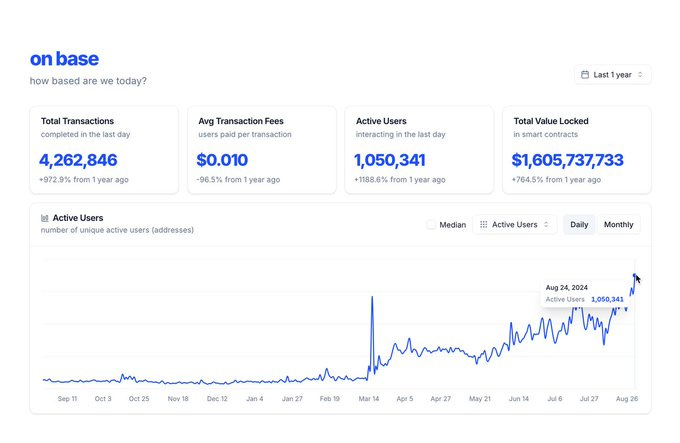This screenshot has width=680, height=443.
Task: Click the Mar 14 label on the chart axis
Action: [x=369, y=398]
